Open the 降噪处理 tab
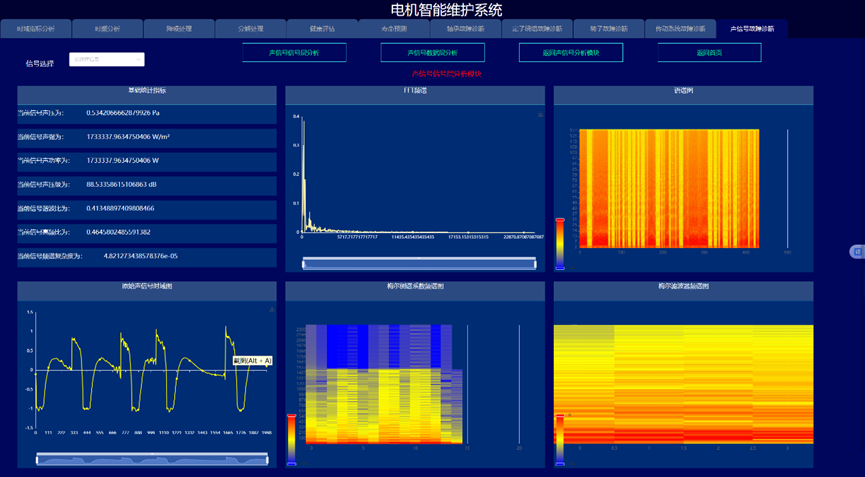This screenshot has height=477, width=865. pos(179,29)
